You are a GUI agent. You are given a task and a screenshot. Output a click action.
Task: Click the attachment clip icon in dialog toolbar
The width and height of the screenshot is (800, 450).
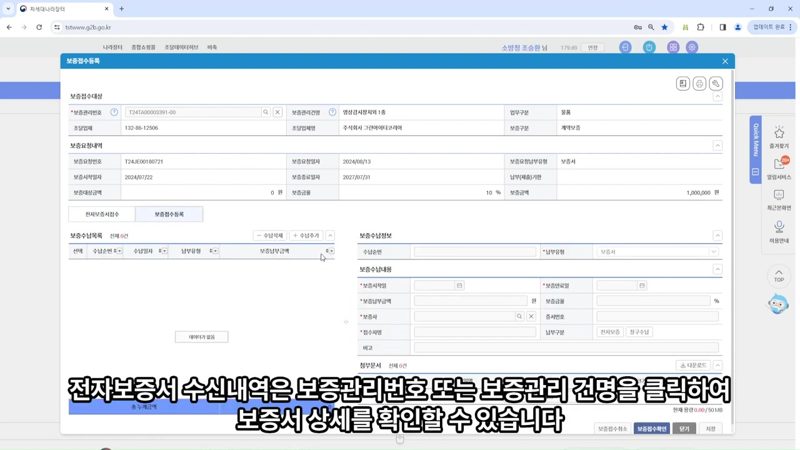coord(716,84)
